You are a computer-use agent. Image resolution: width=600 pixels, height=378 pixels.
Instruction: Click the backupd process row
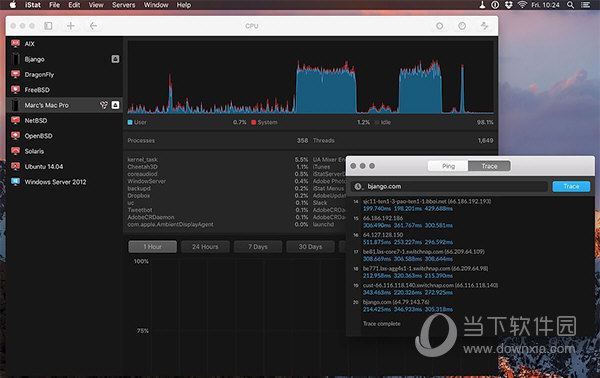218,188
